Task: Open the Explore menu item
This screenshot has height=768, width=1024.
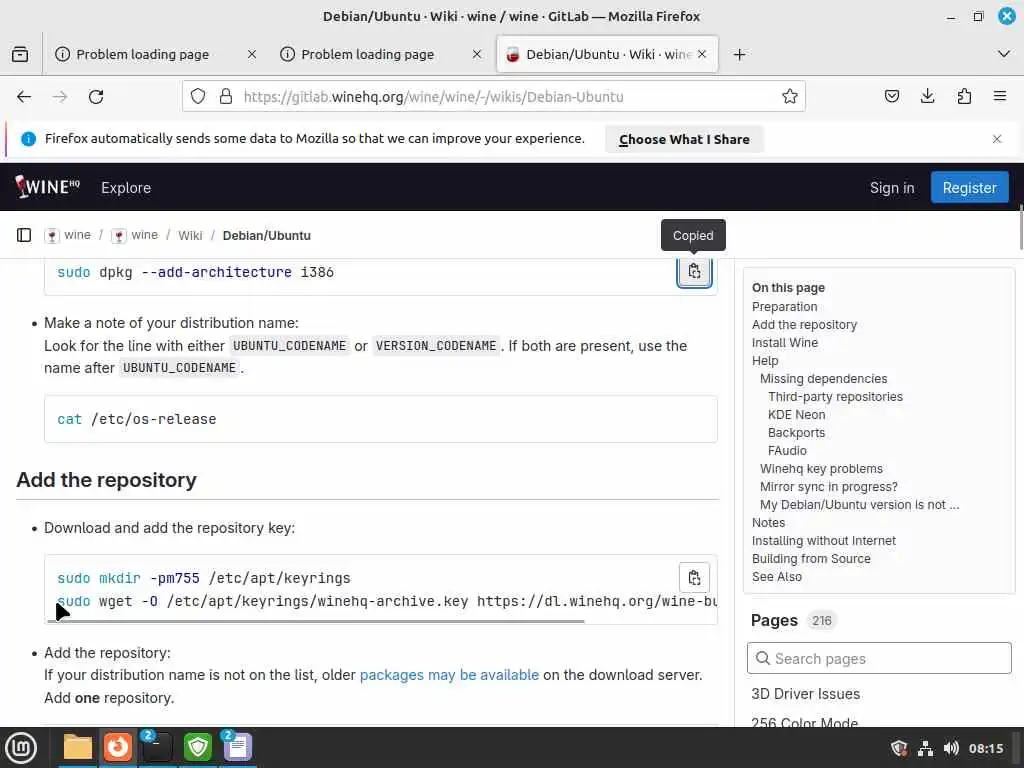Action: [126, 188]
